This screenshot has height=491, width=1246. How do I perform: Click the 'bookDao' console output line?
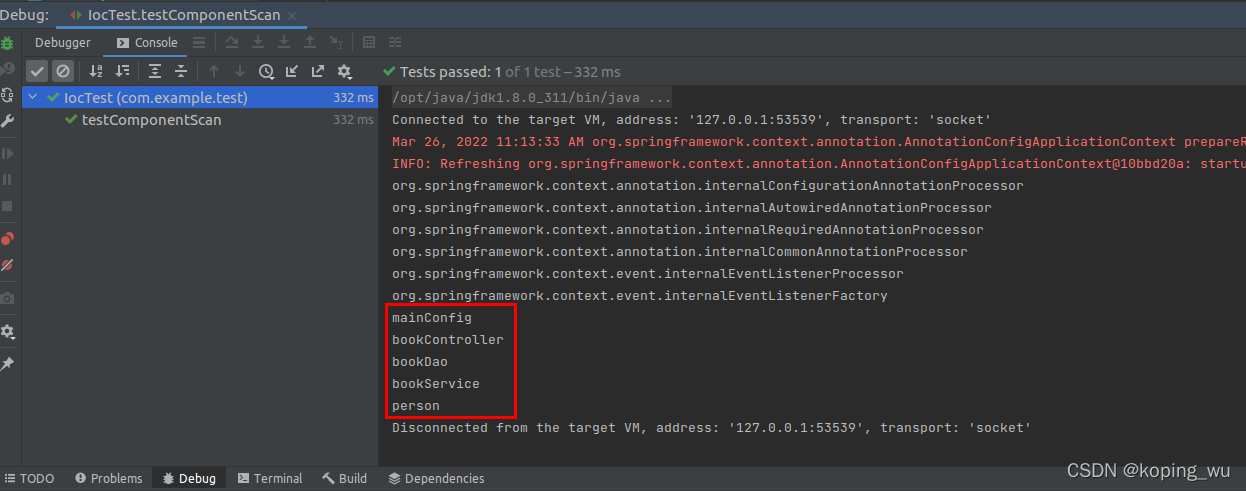pyautogui.click(x=420, y=362)
